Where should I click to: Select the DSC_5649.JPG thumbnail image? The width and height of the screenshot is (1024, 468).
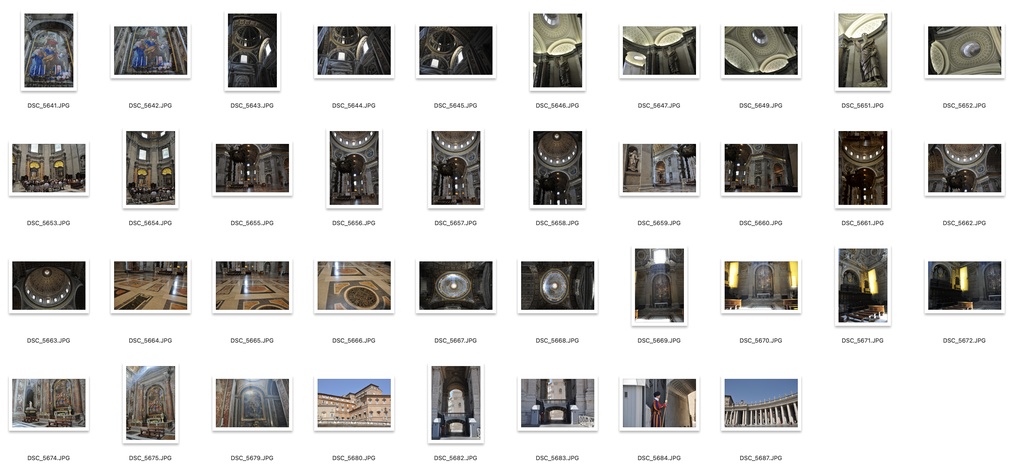761,50
